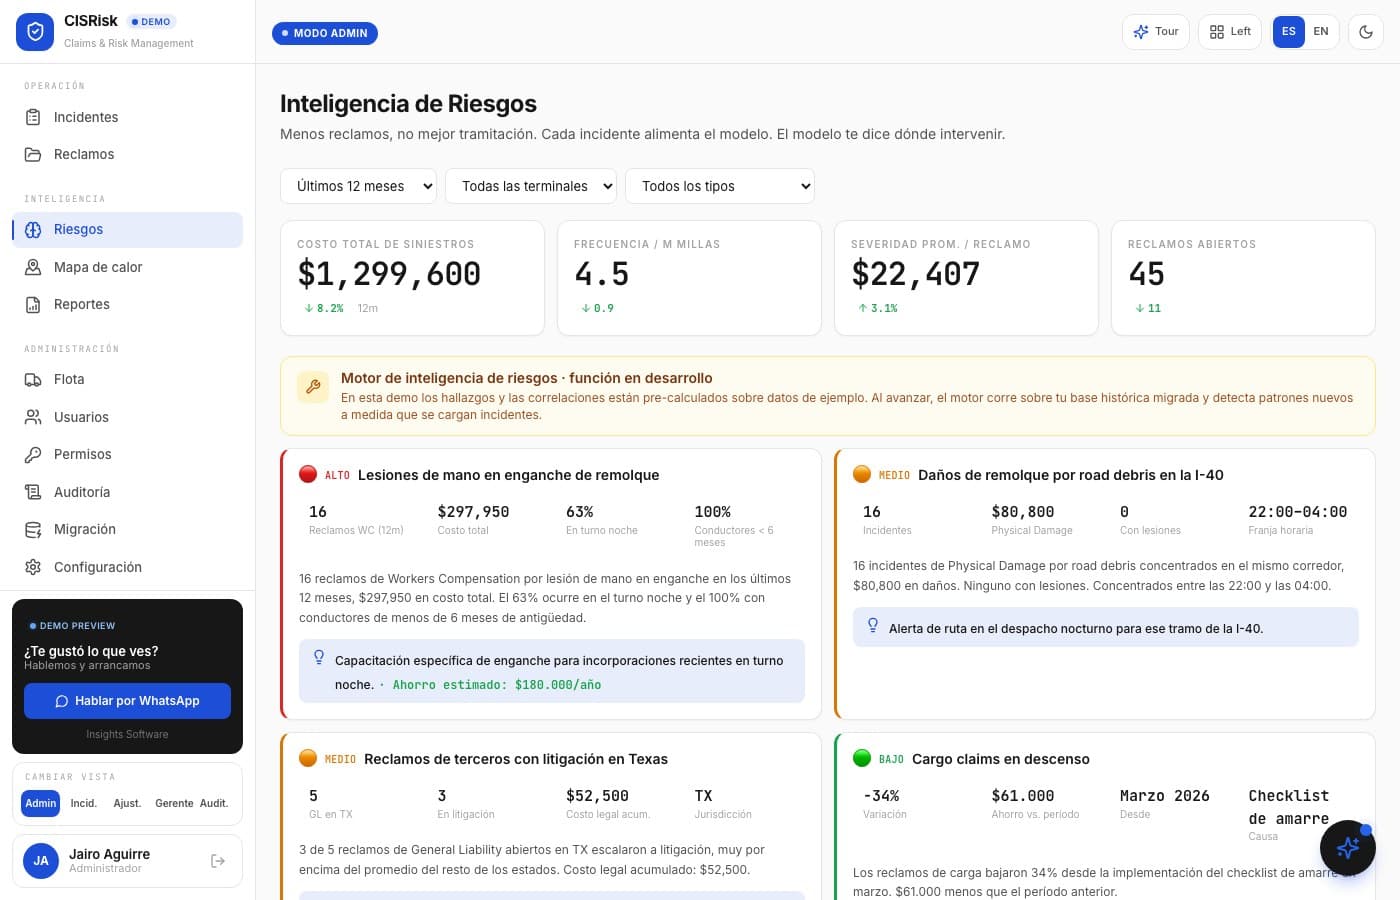
Task: Open the Lesiones de mano en enganche heading
Action: coord(508,475)
